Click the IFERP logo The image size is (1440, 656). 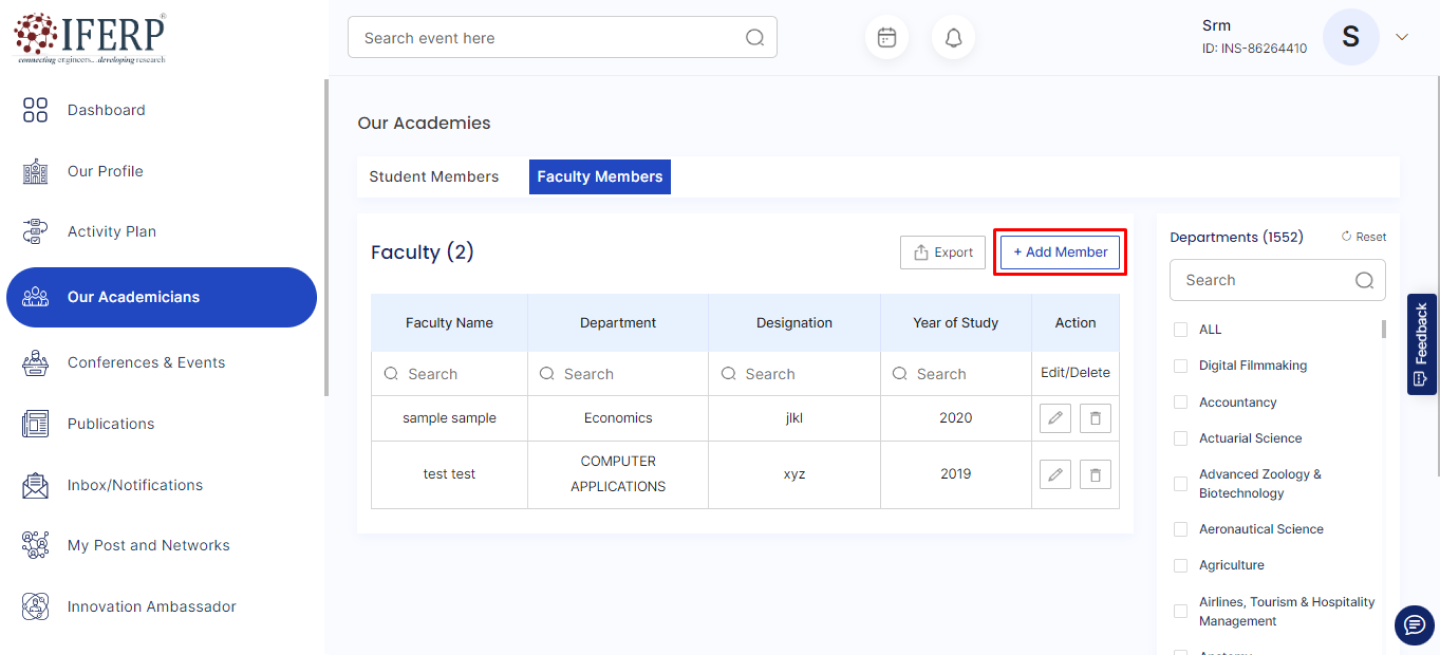(x=90, y=38)
